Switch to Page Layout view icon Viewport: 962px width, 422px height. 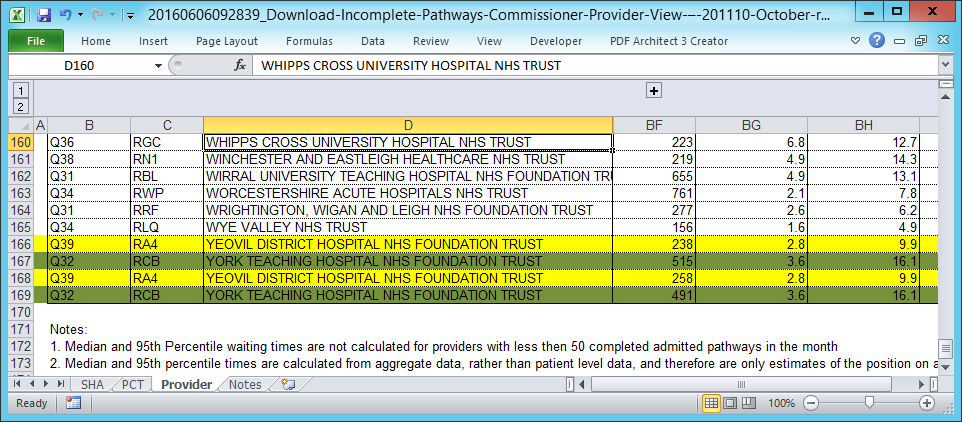click(729, 403)
